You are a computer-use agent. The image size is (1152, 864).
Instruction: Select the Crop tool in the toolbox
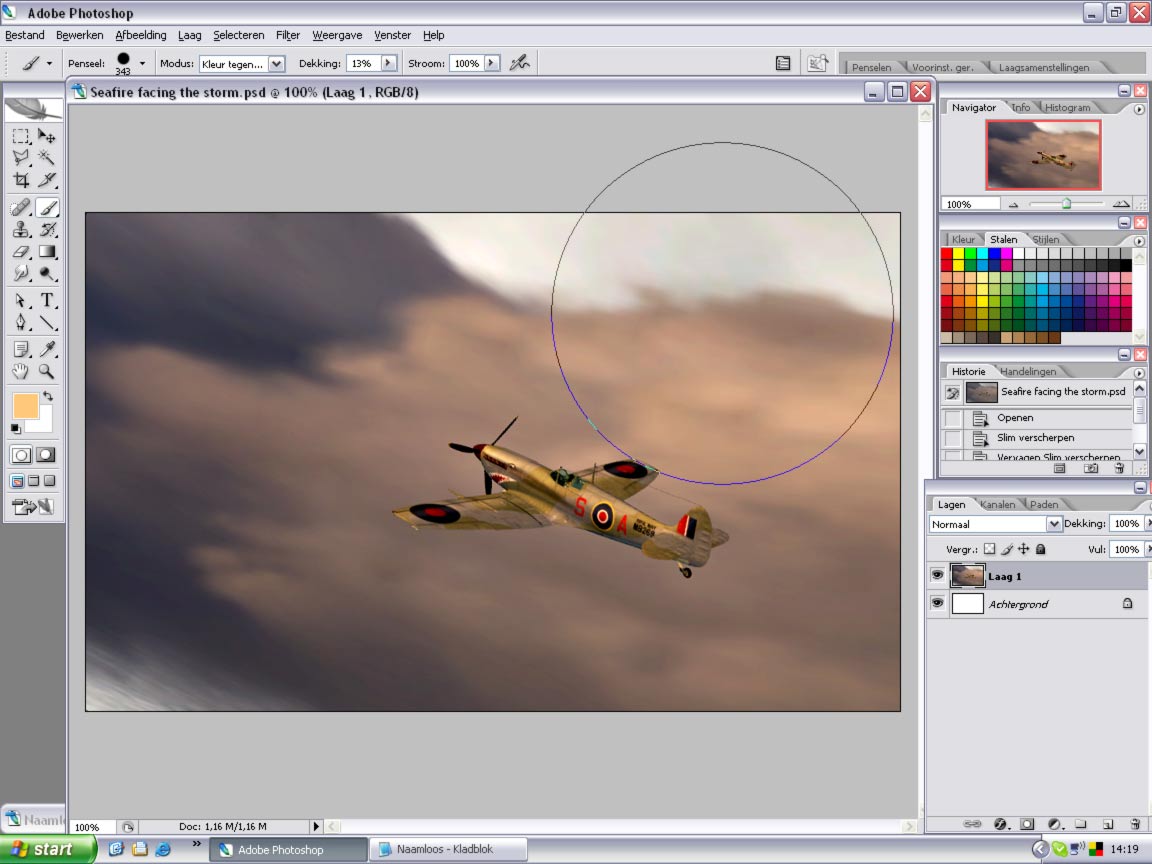click(x=21, y=180)
